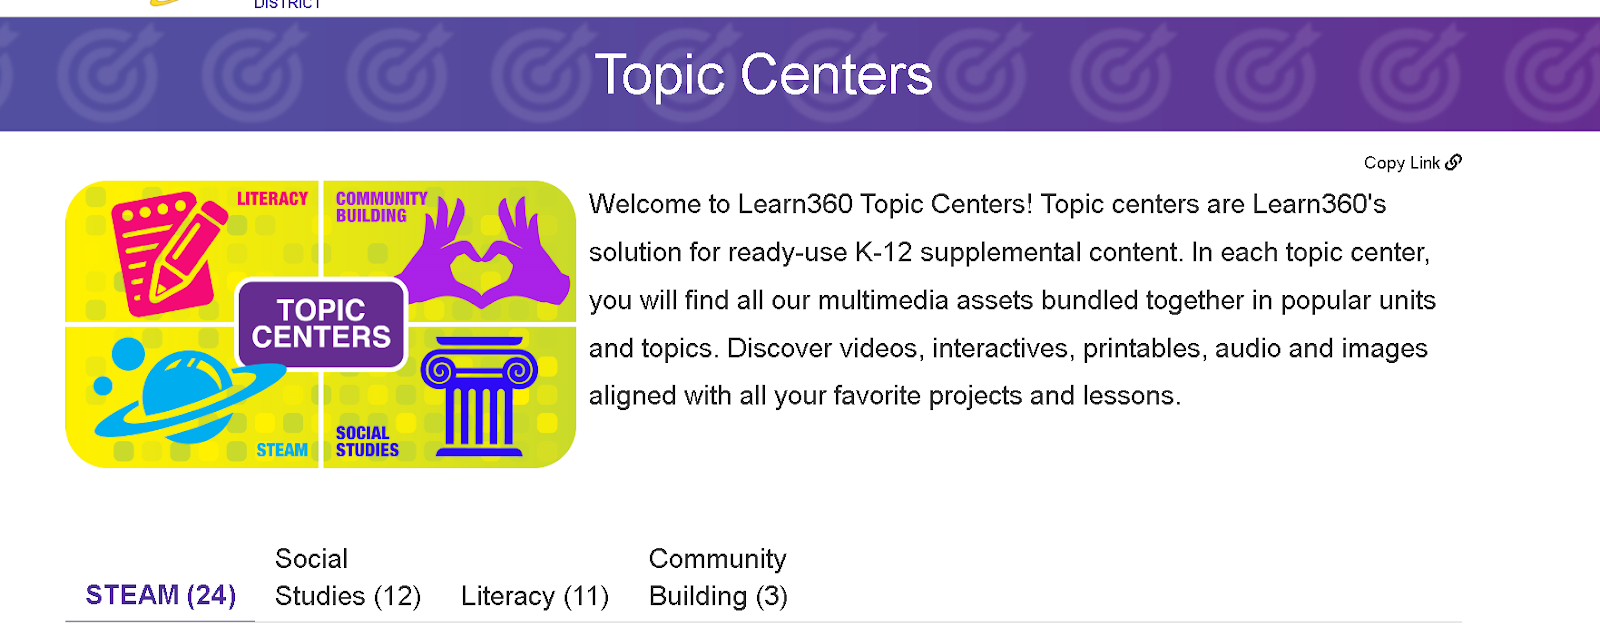Click the line ending with projects and lessons

click(x=885, y=396)
